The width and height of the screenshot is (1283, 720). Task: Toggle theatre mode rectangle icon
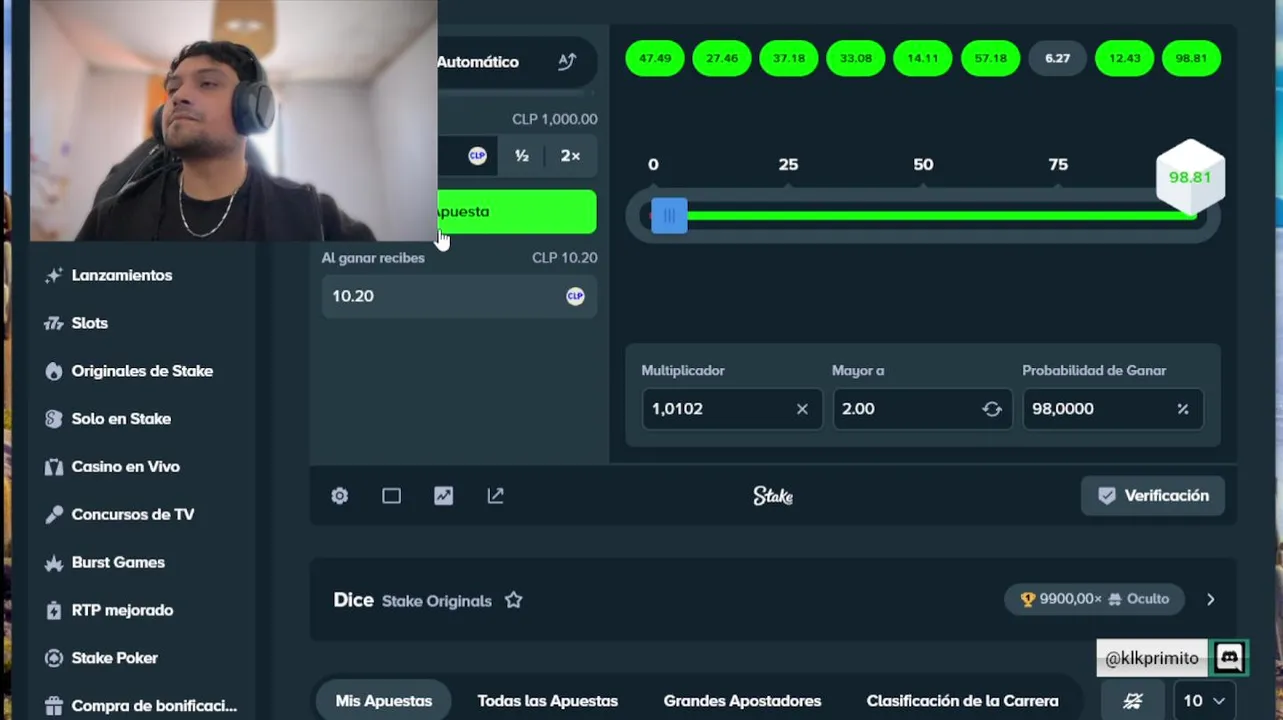point(392,496)
